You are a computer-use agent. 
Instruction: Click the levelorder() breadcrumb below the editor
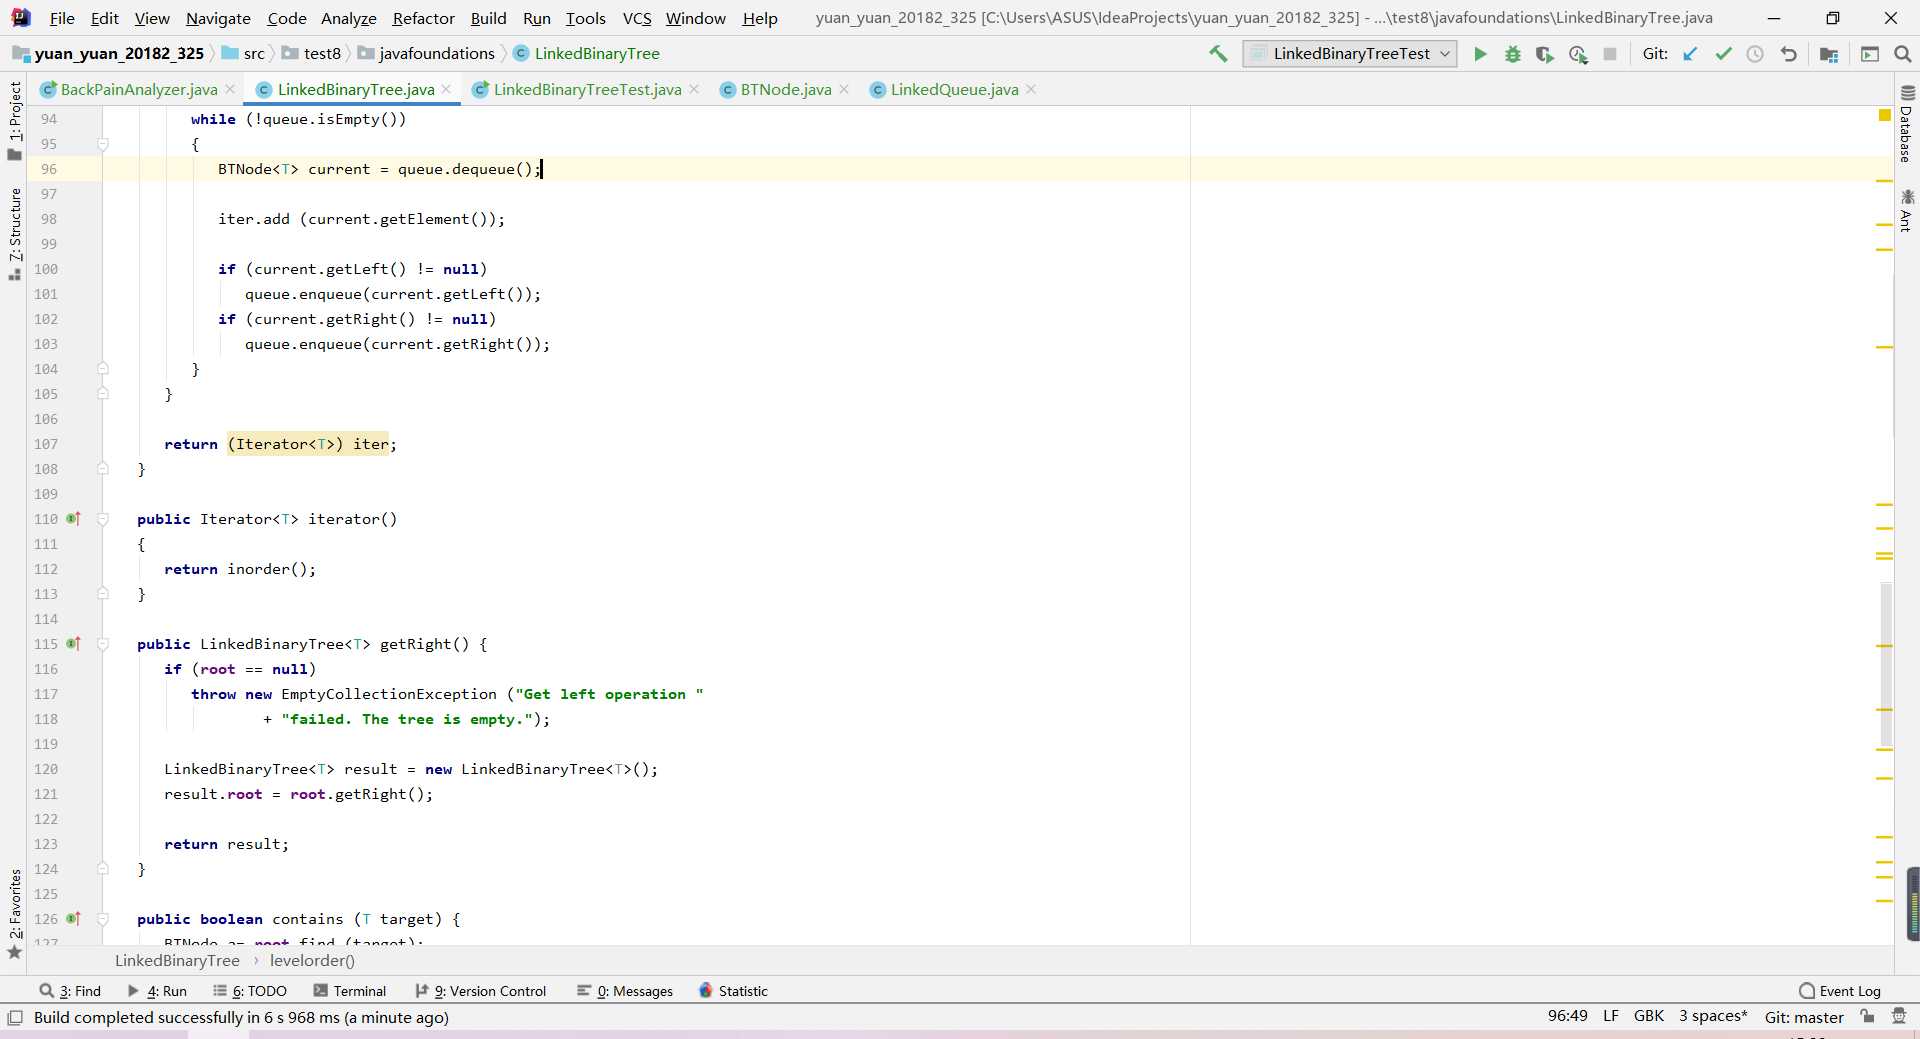[312, 961]
